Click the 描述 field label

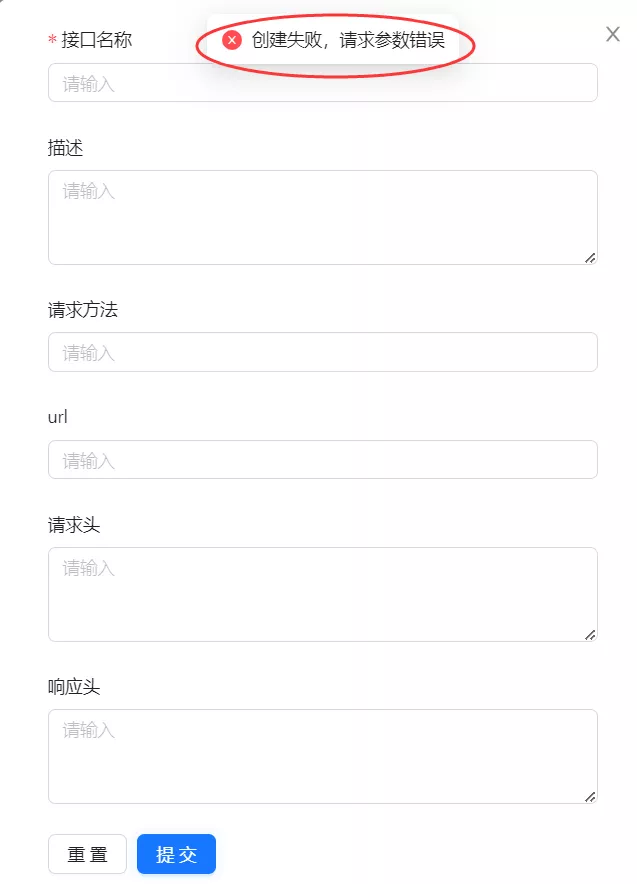(x=65, y=148)
